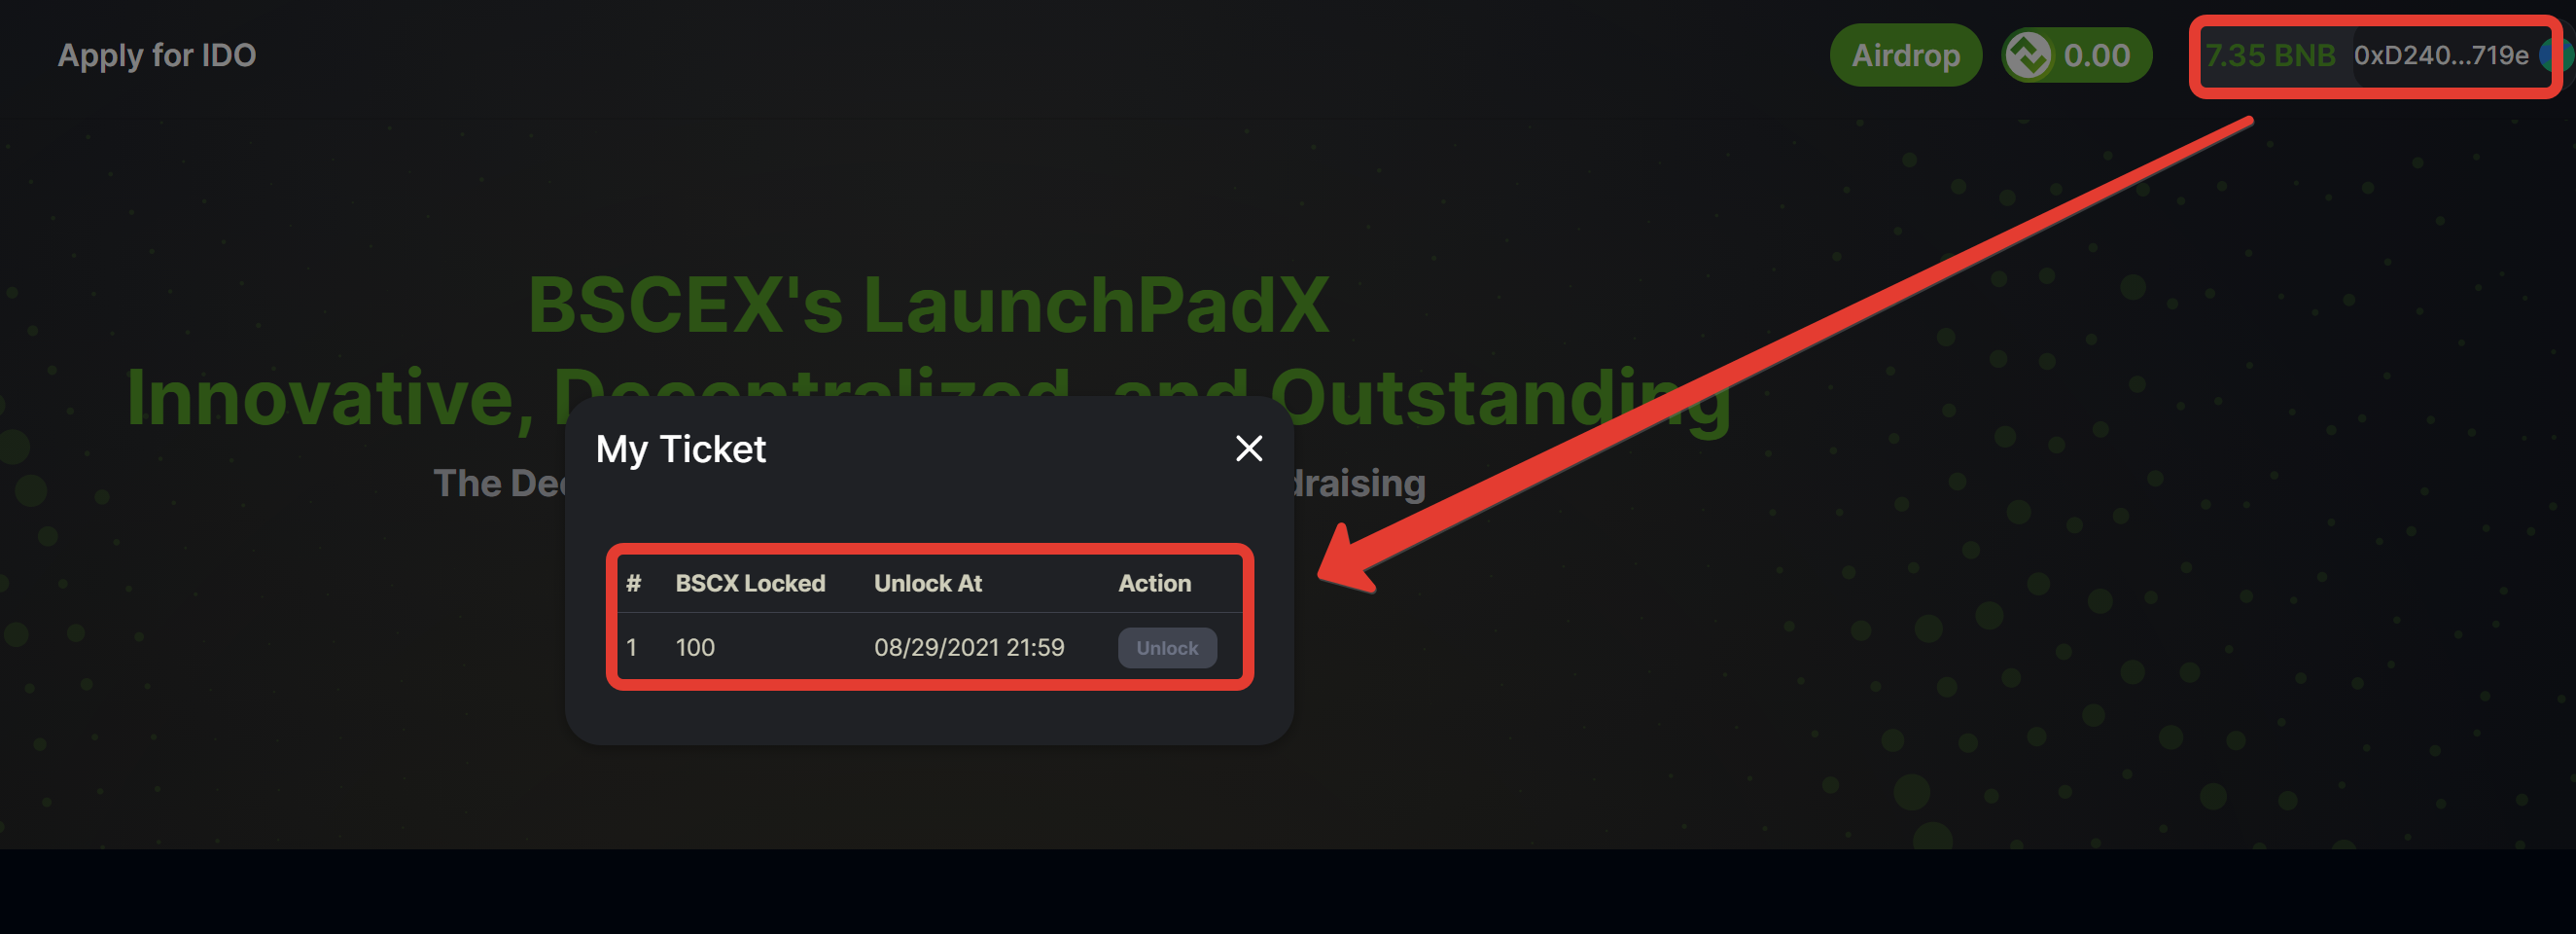Click the subtitle text starting "The Dec"
This screenshot has width=2576, height=934.
pos(500,483)
